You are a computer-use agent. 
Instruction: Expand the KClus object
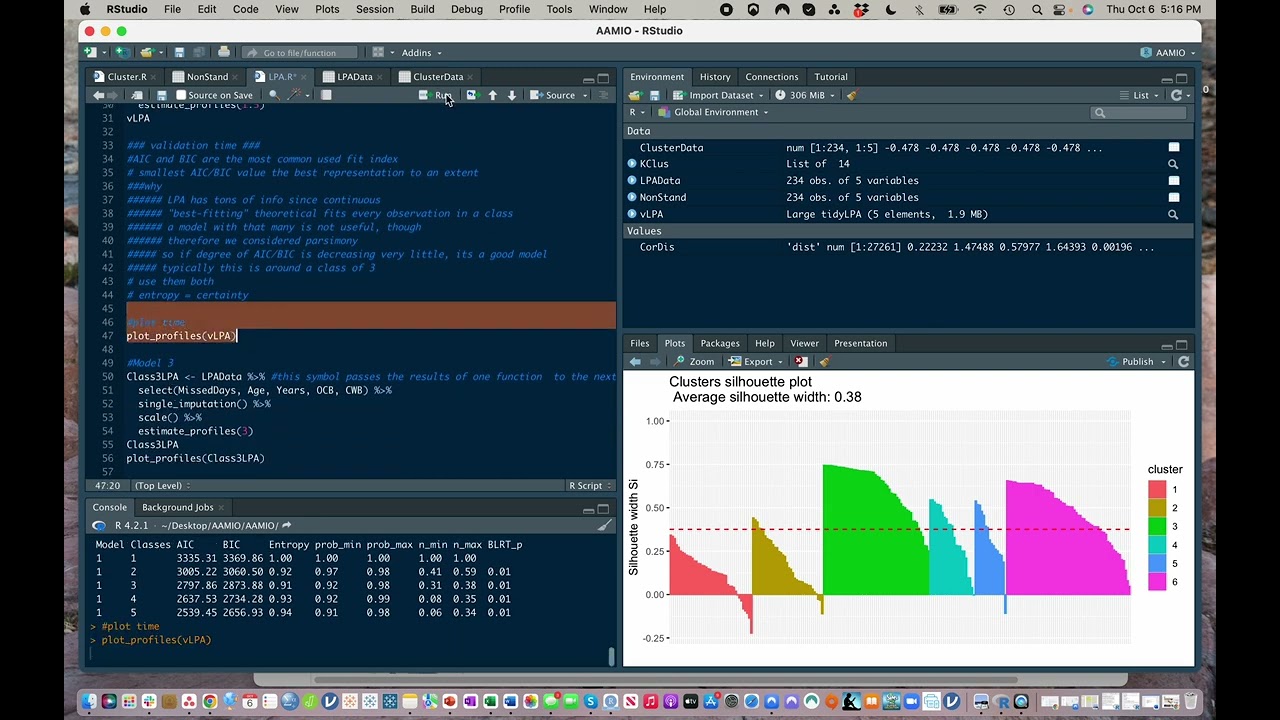point(632,164)
